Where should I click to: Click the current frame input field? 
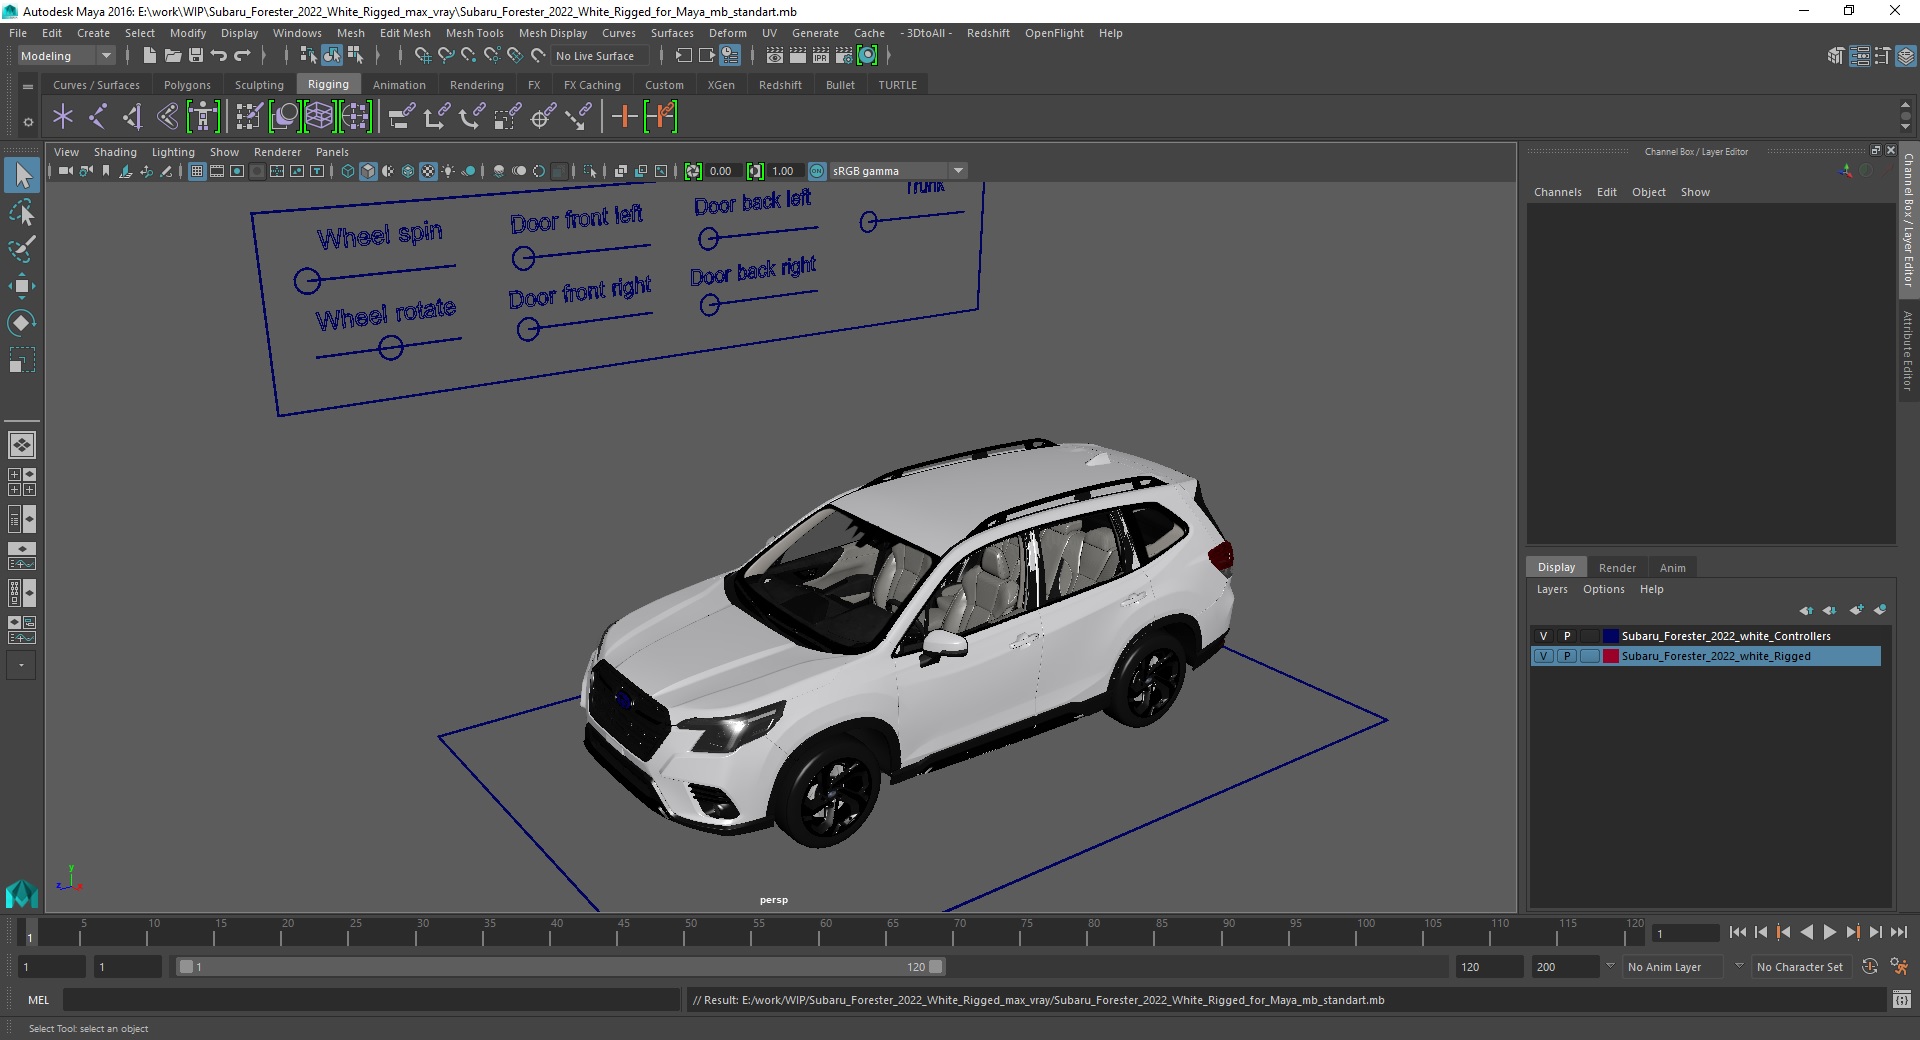1685,933
